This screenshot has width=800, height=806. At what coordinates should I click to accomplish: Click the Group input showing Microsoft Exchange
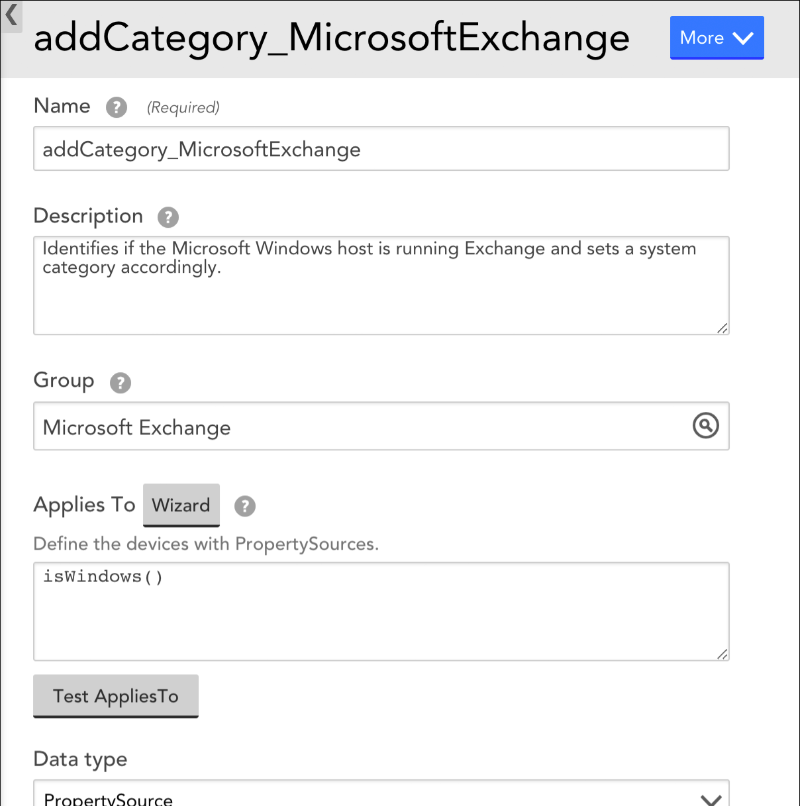pos(381,426)
